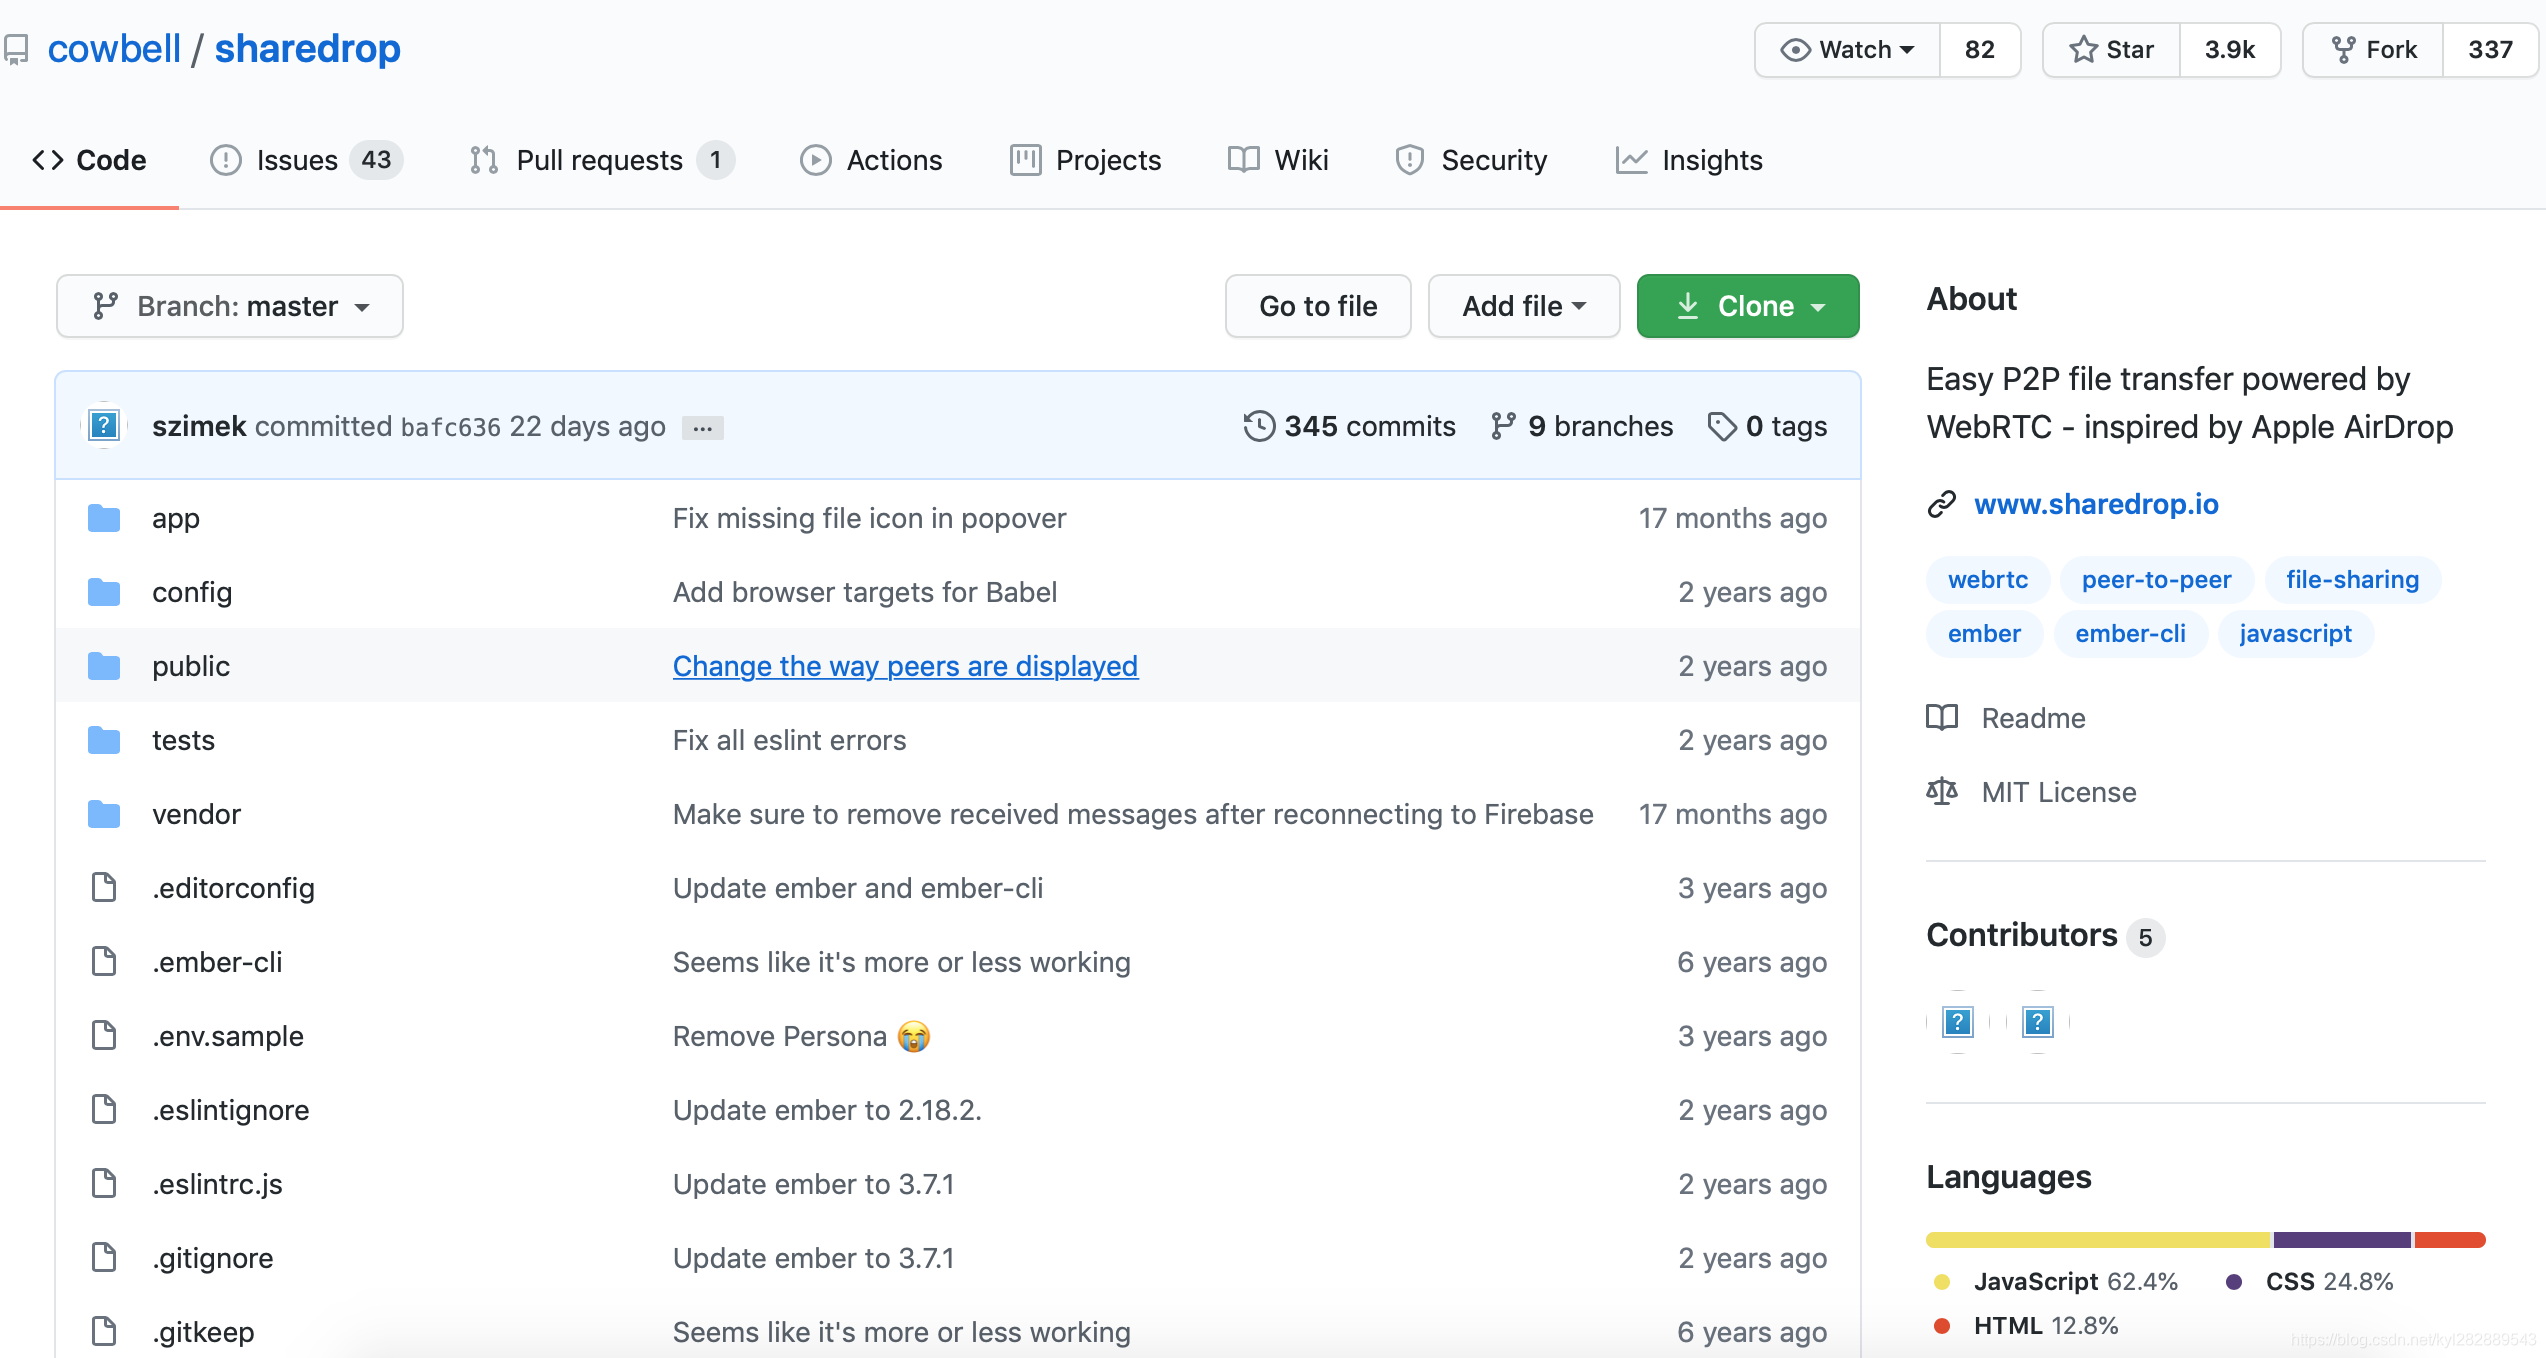Open the 'Change the way peers are displayed' commit link
The height and width of the screenshot is (1358, 2546).
[x=905, y=666]
